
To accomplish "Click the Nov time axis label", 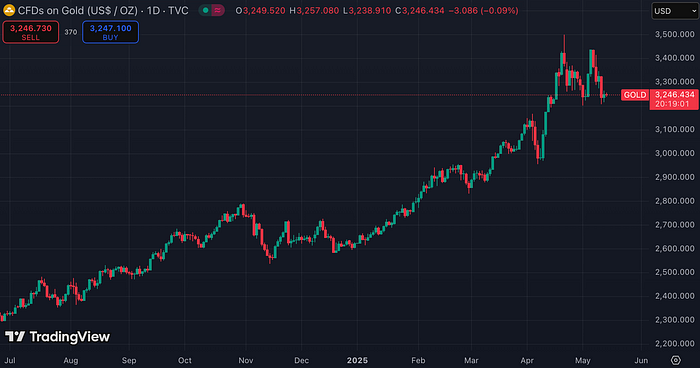I will (246, 360).
